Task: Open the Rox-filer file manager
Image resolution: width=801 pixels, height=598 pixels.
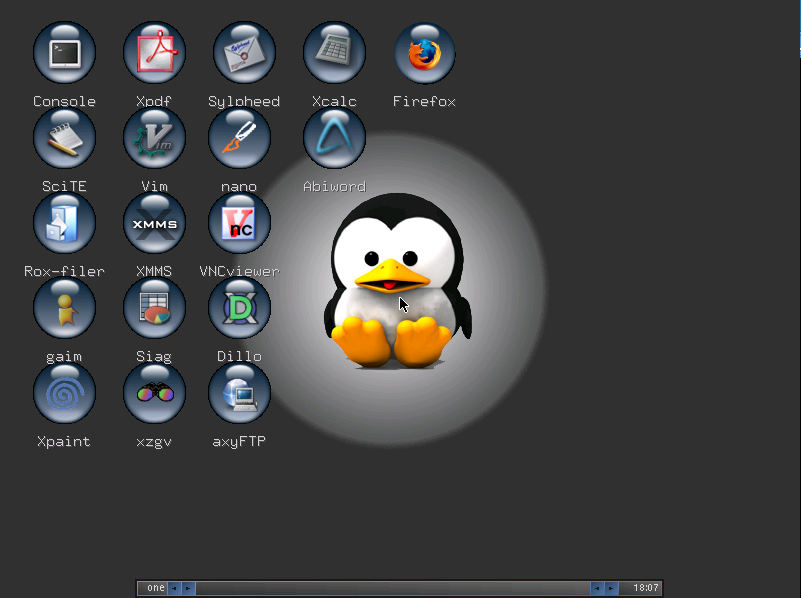Action: click(64, 222)
